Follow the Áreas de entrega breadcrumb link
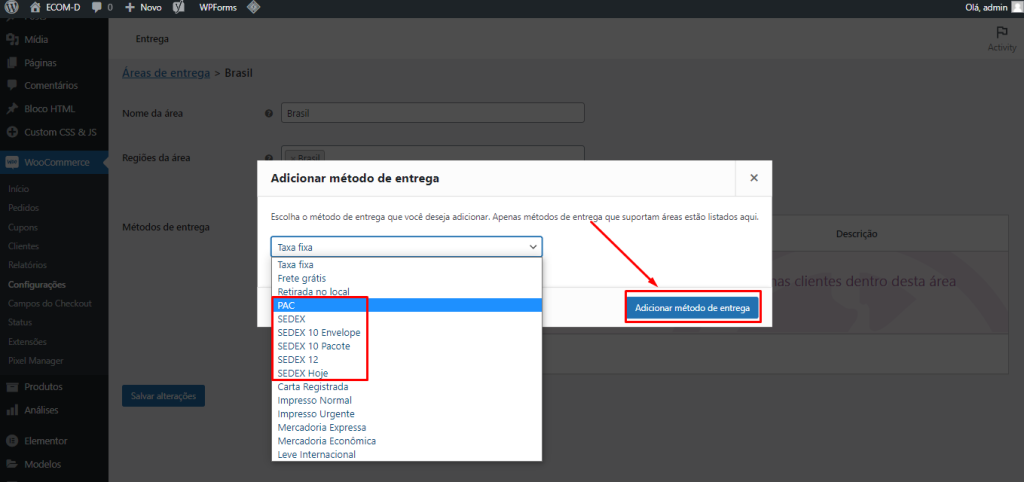 point(166,72)
